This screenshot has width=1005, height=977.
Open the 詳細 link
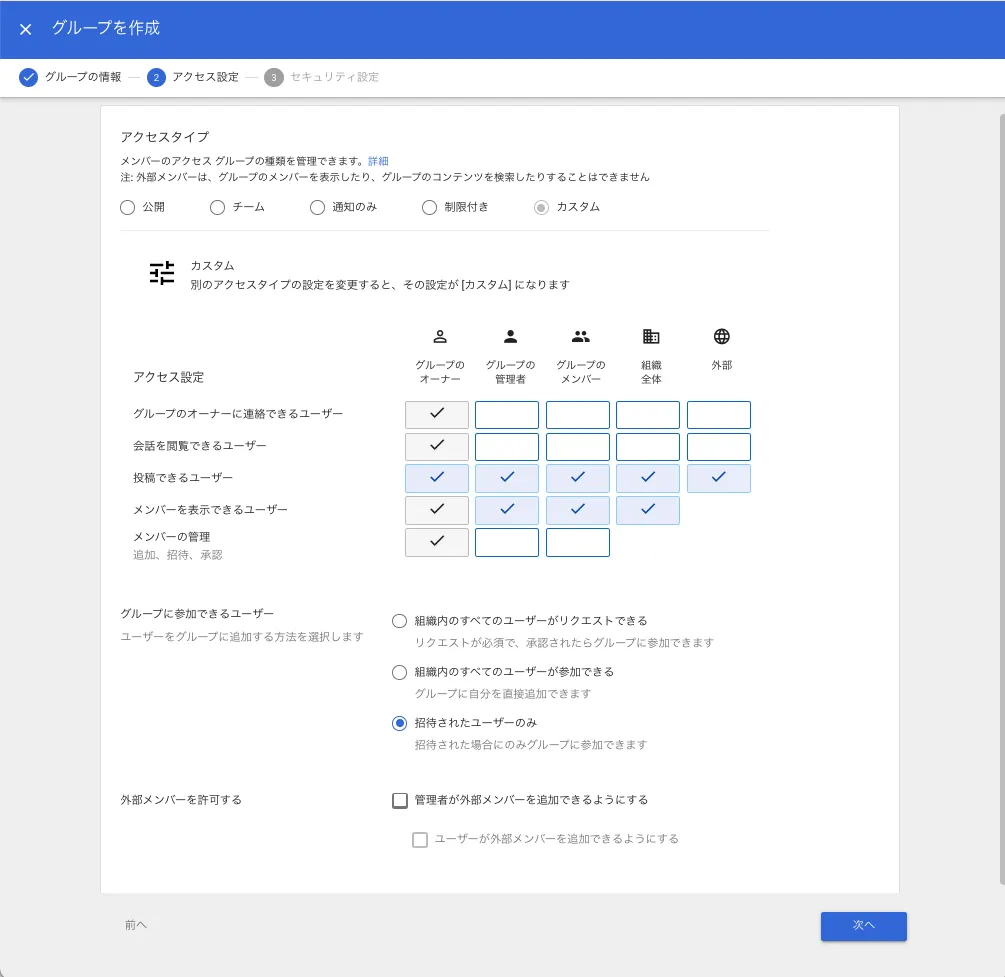pos(378,162)
